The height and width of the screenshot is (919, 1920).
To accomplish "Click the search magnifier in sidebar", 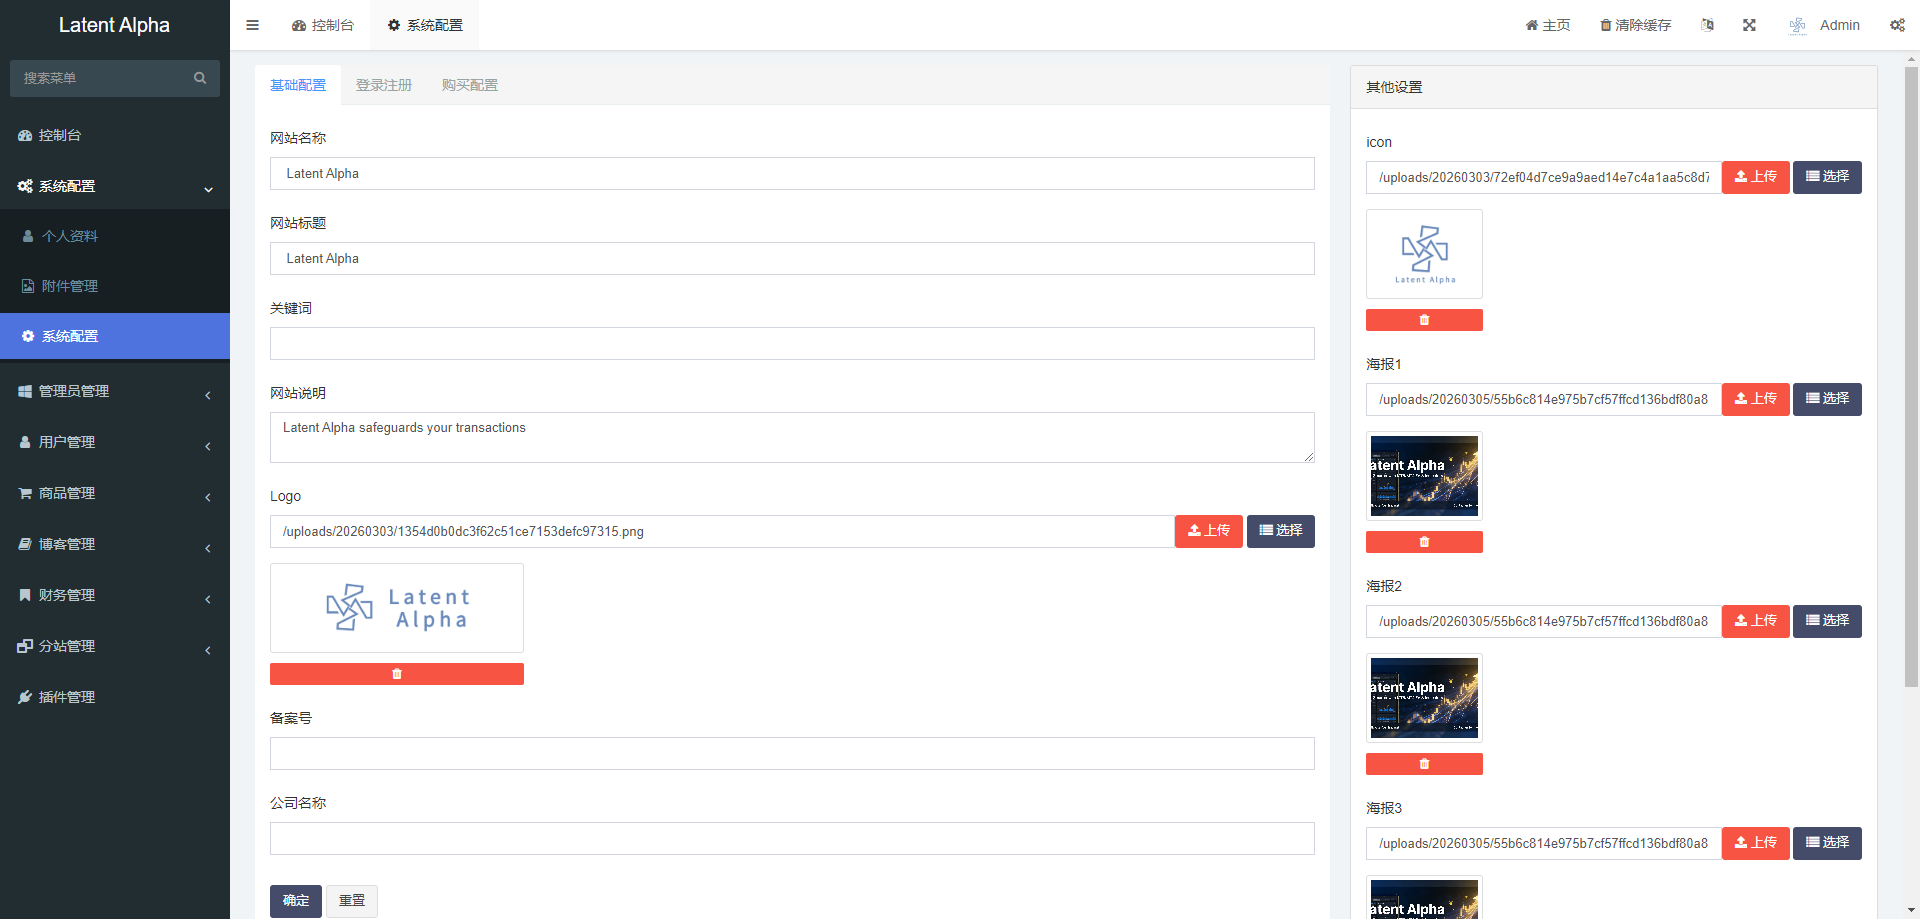I will click(200, 78).
